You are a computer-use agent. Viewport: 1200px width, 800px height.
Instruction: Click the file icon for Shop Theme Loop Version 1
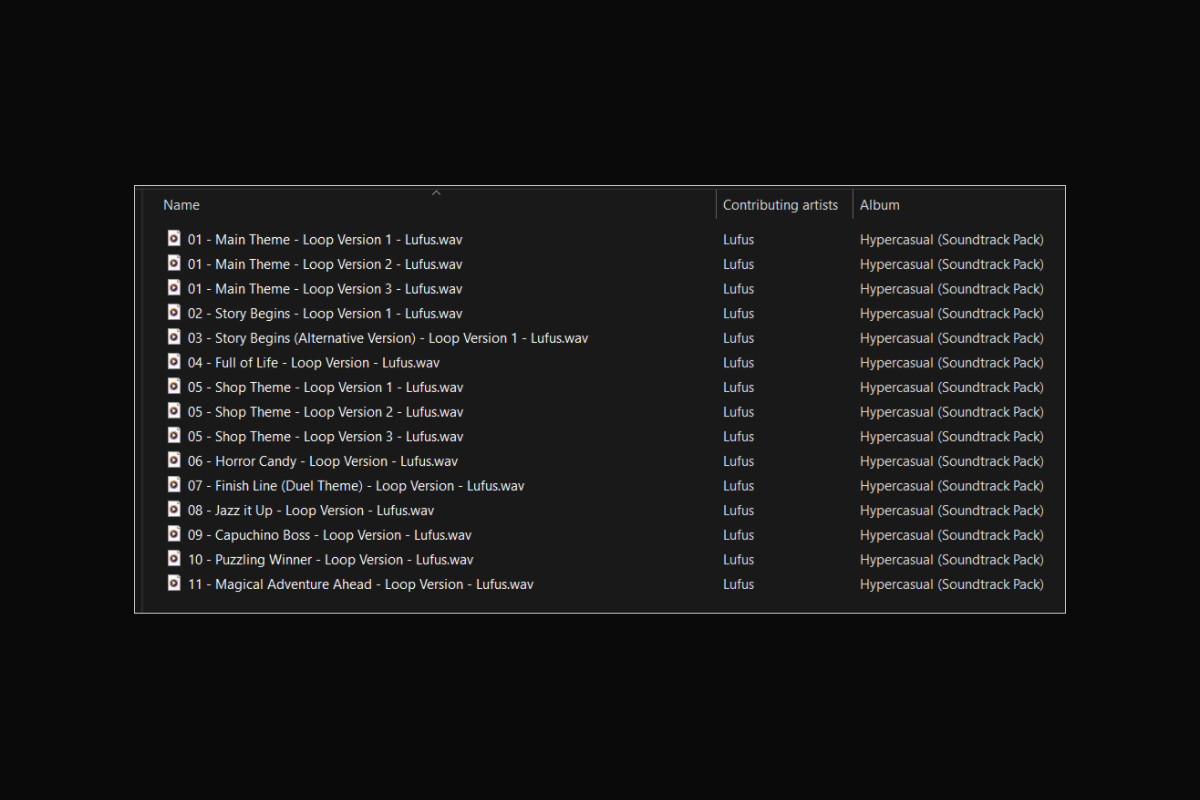(x=174, y=387)
